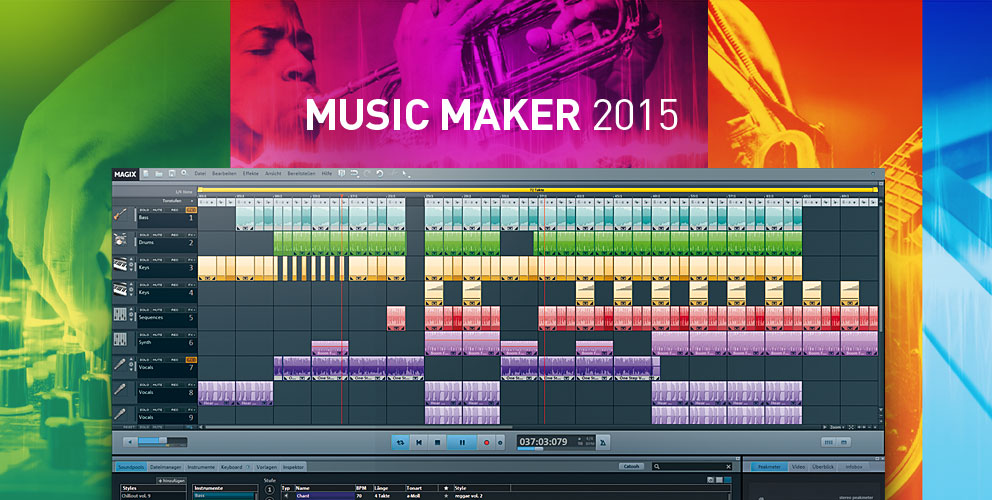Click the microphone icon on Vocals track 7

tap(120, 364)
